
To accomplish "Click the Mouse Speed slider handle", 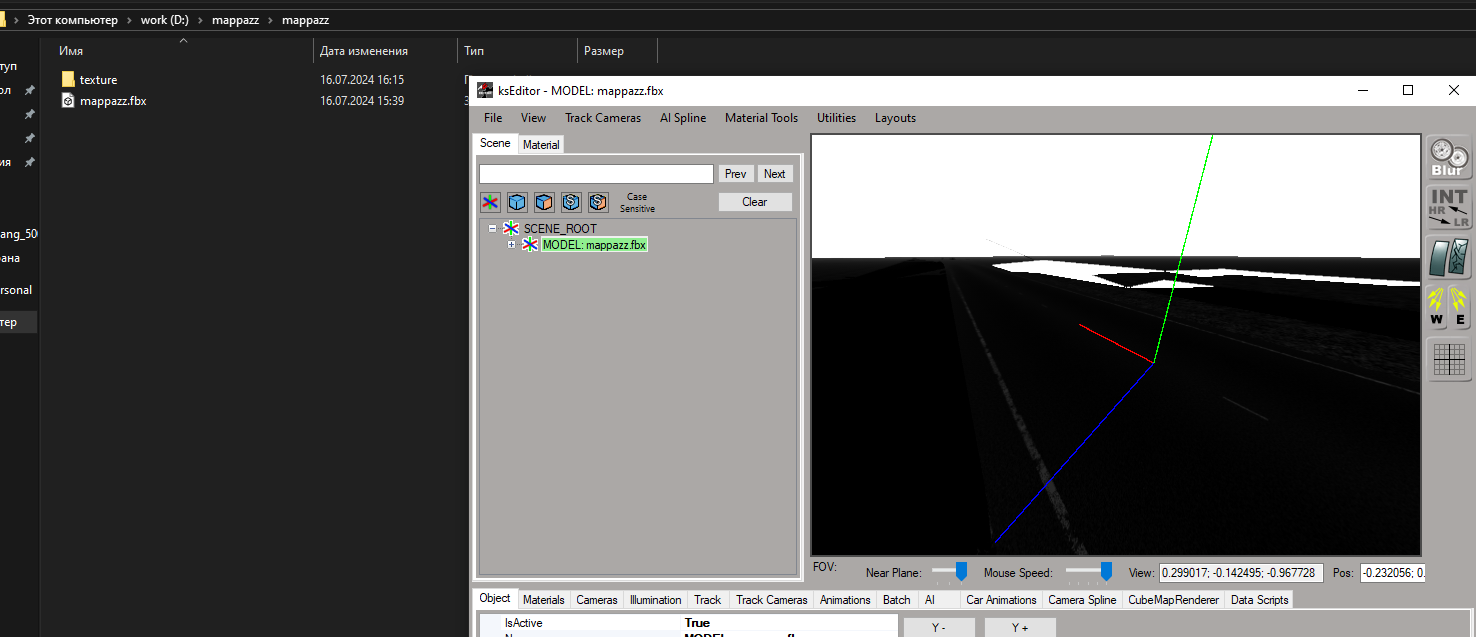I will click(x=1106, y=571).
